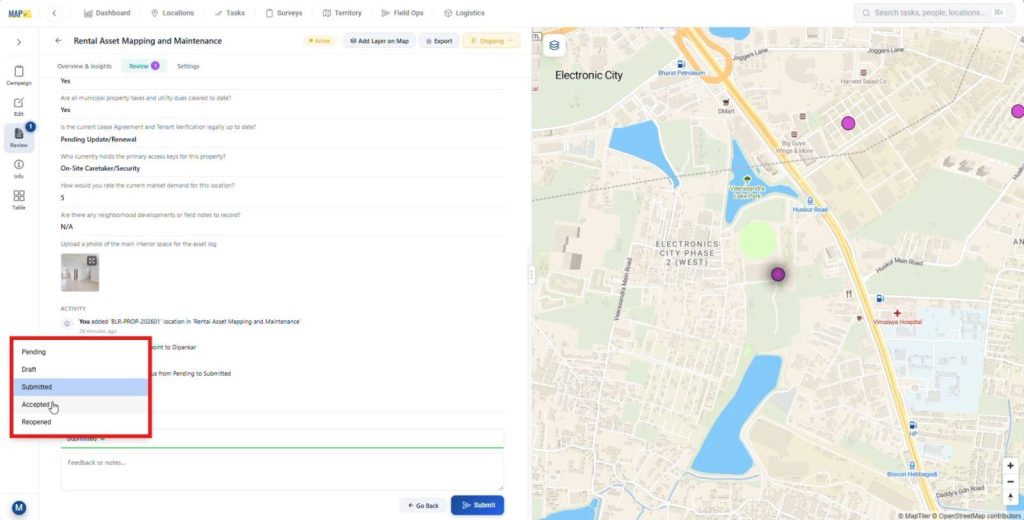Image resolution: width=1024 pixels, height=520 pixels.
Task: Click the M user avatar
Action: (19, 508)
